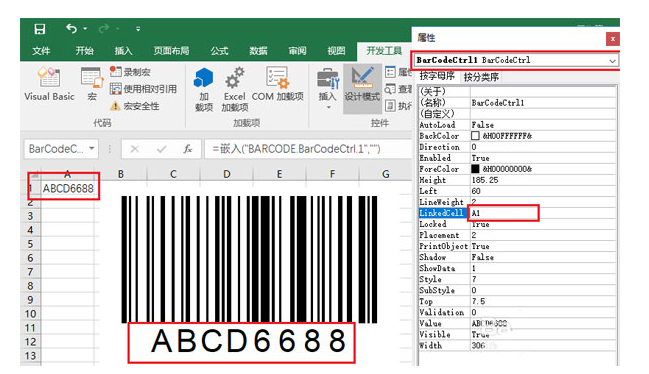Switch to 按分类序 categorized tab
Image resolution: width=649 pixels, height=374 pixels.
coord(481,77)
